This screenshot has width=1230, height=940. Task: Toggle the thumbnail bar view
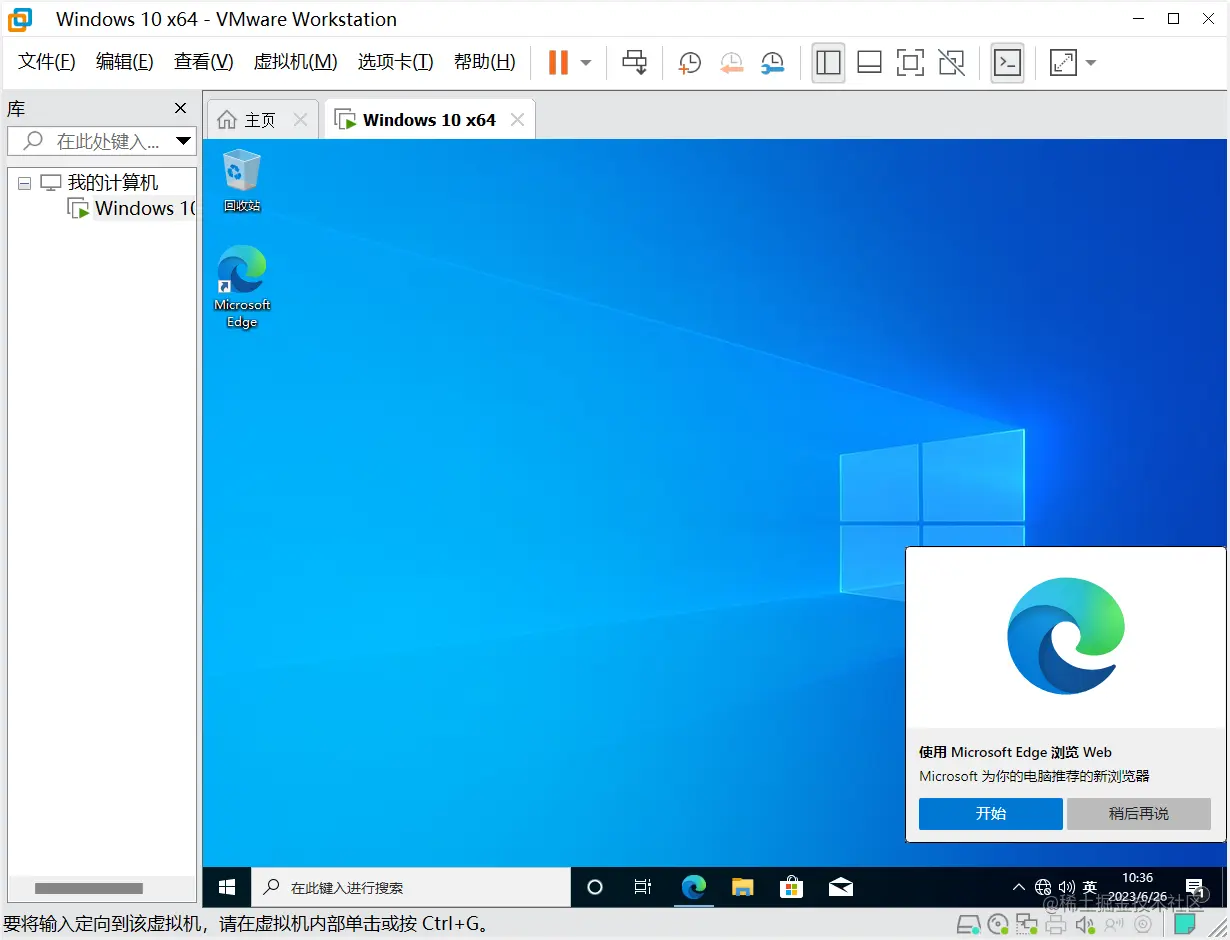tap(869, 62)
